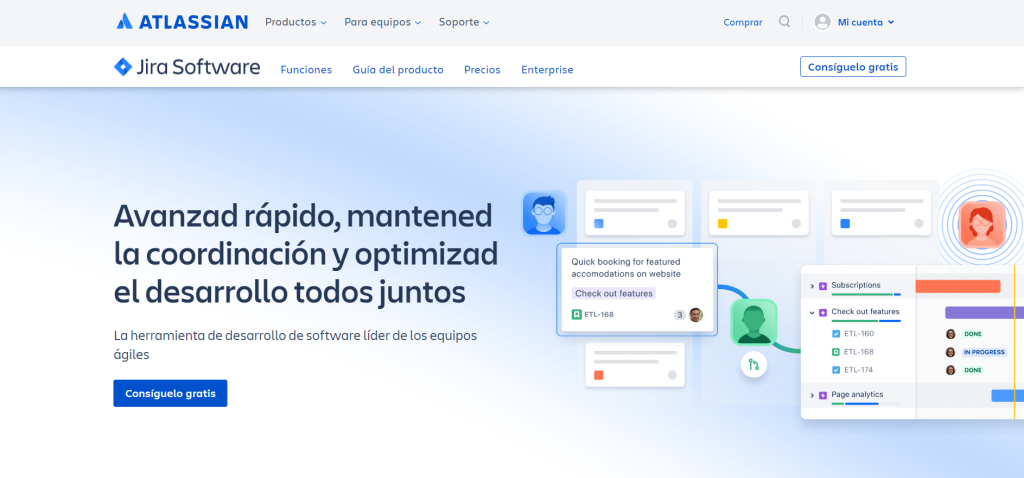Click the 3 count badge on card
The width and height of the screenshot is (1024, 478).
tap(680, 315)
